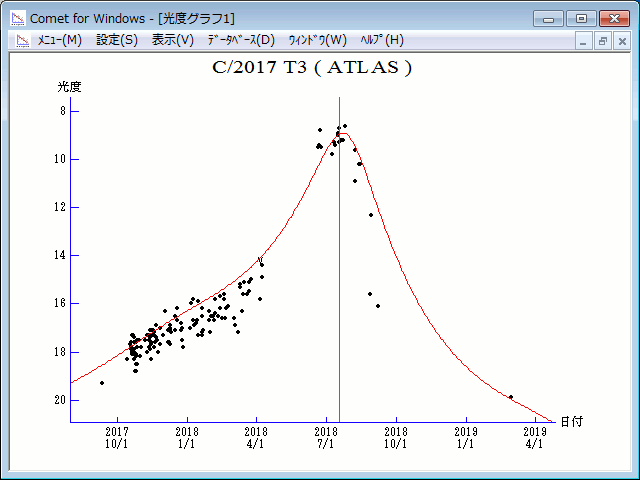640x480 pixels.
Task: Click the Comet for Windows title bar icon
Action: point(17,17)
